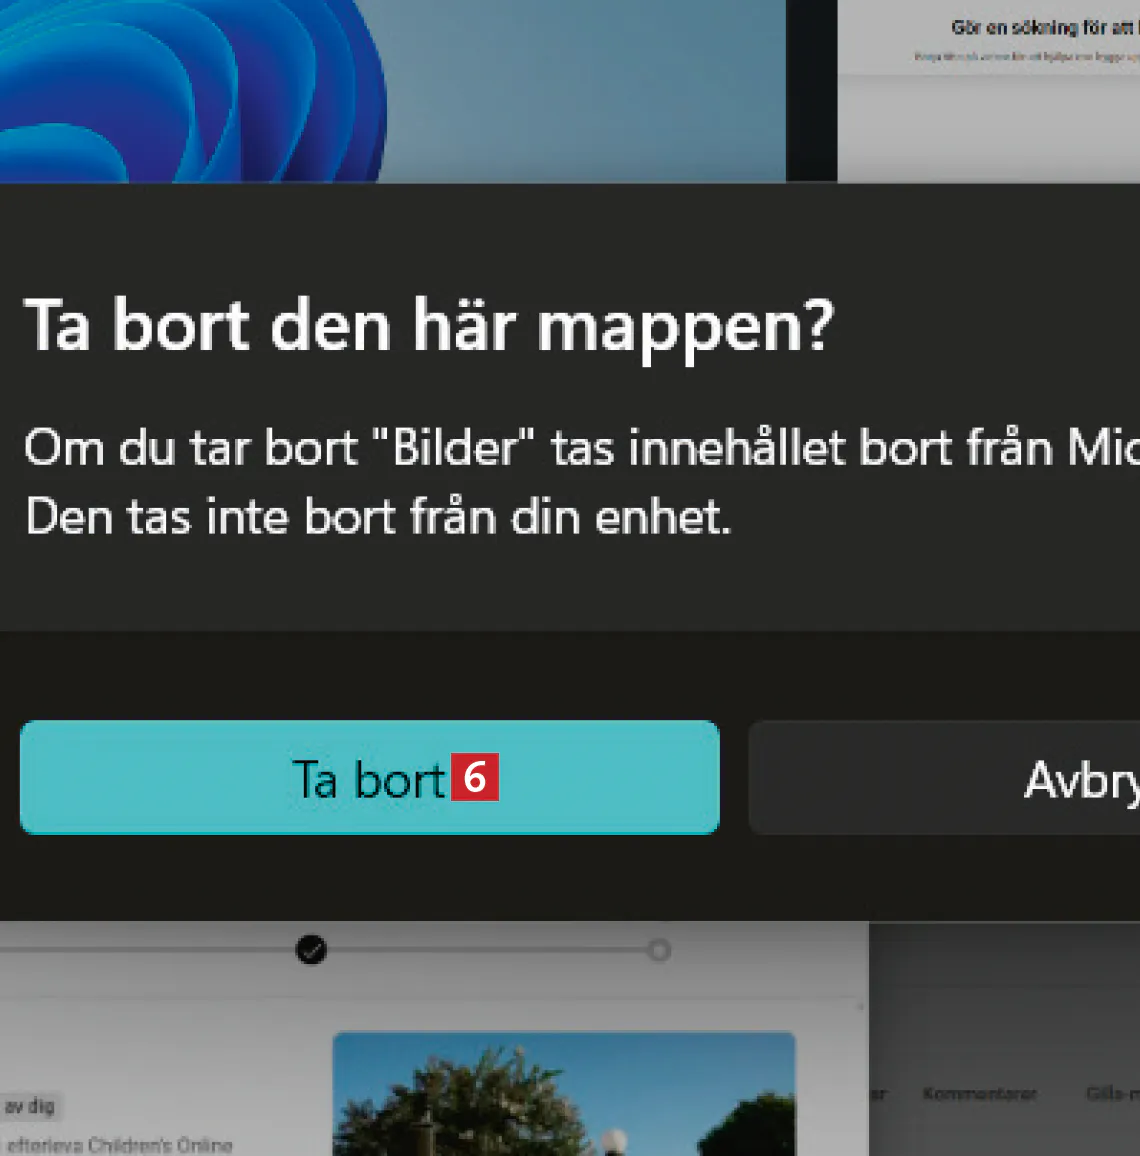
Task: Click the small grey subtitle under "Gör en sökning"
Action: [x=1026, y=57]
